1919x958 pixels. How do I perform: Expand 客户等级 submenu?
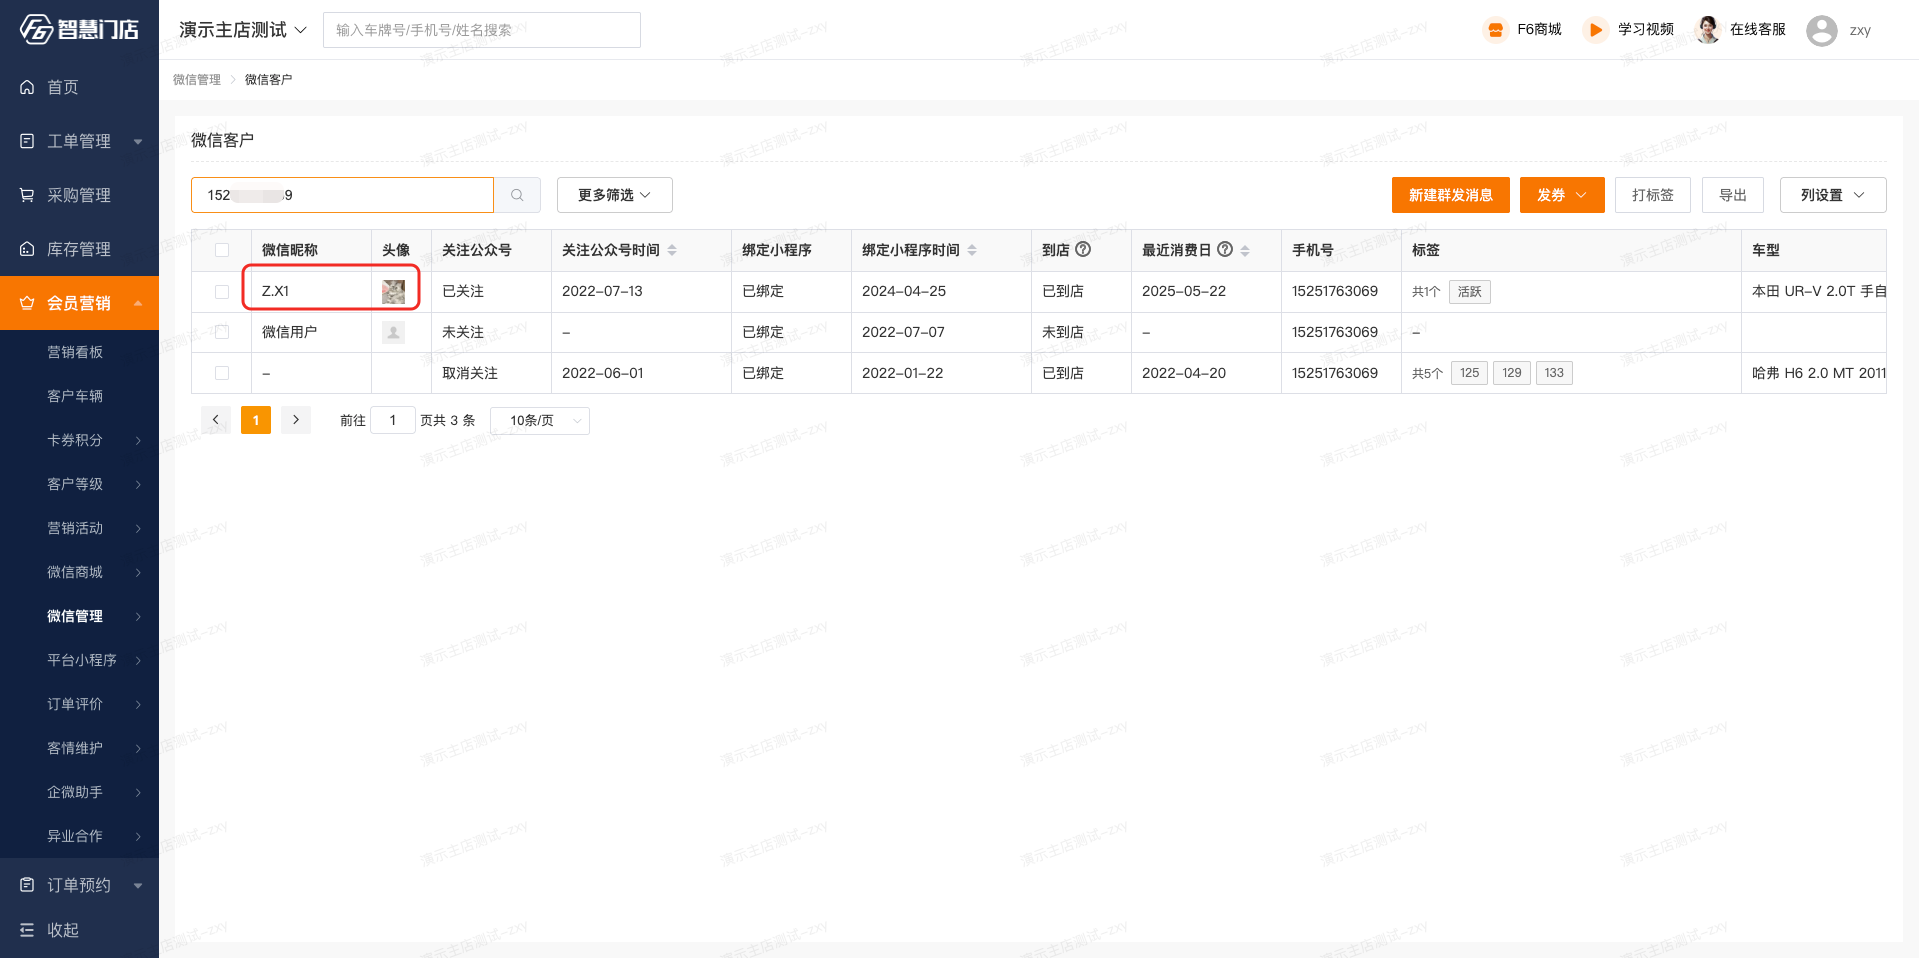pyautogui.click(x=138, y=484)
